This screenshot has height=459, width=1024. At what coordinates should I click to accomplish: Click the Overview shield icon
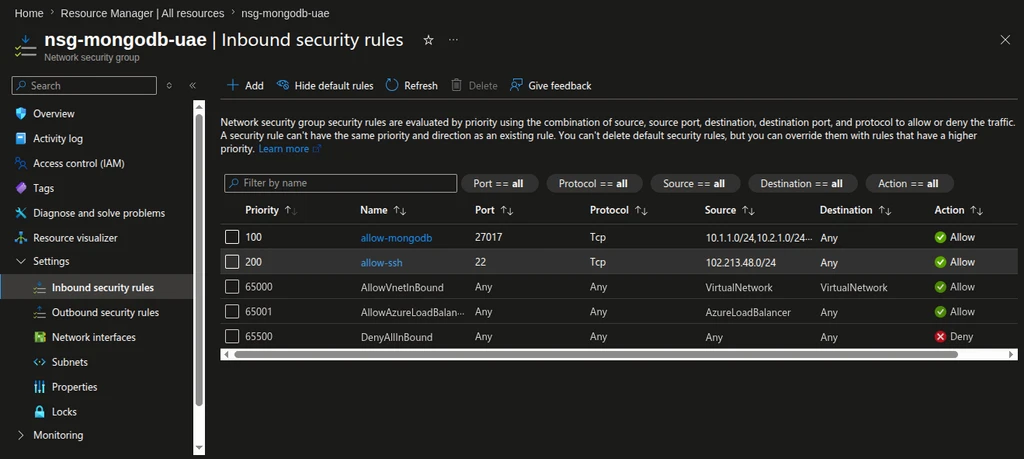[21, 114]
